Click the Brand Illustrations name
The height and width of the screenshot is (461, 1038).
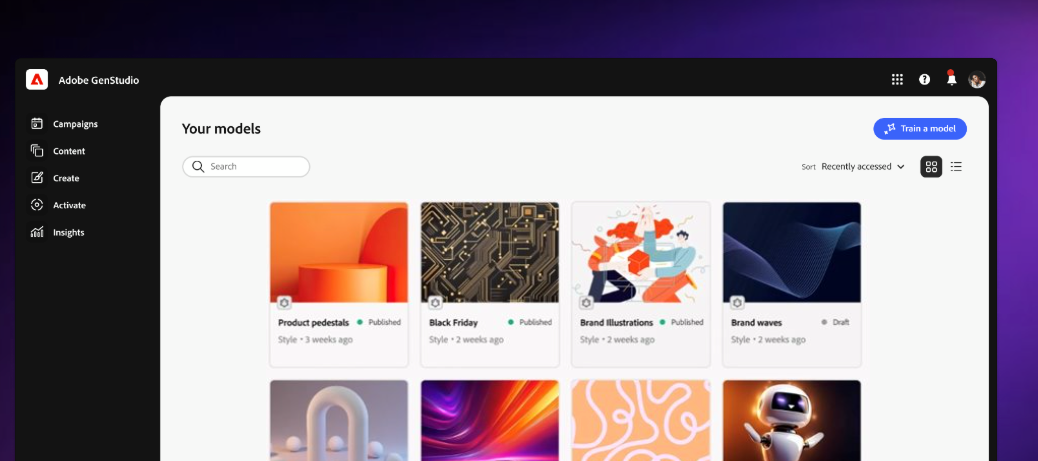[x=616, y=323]
